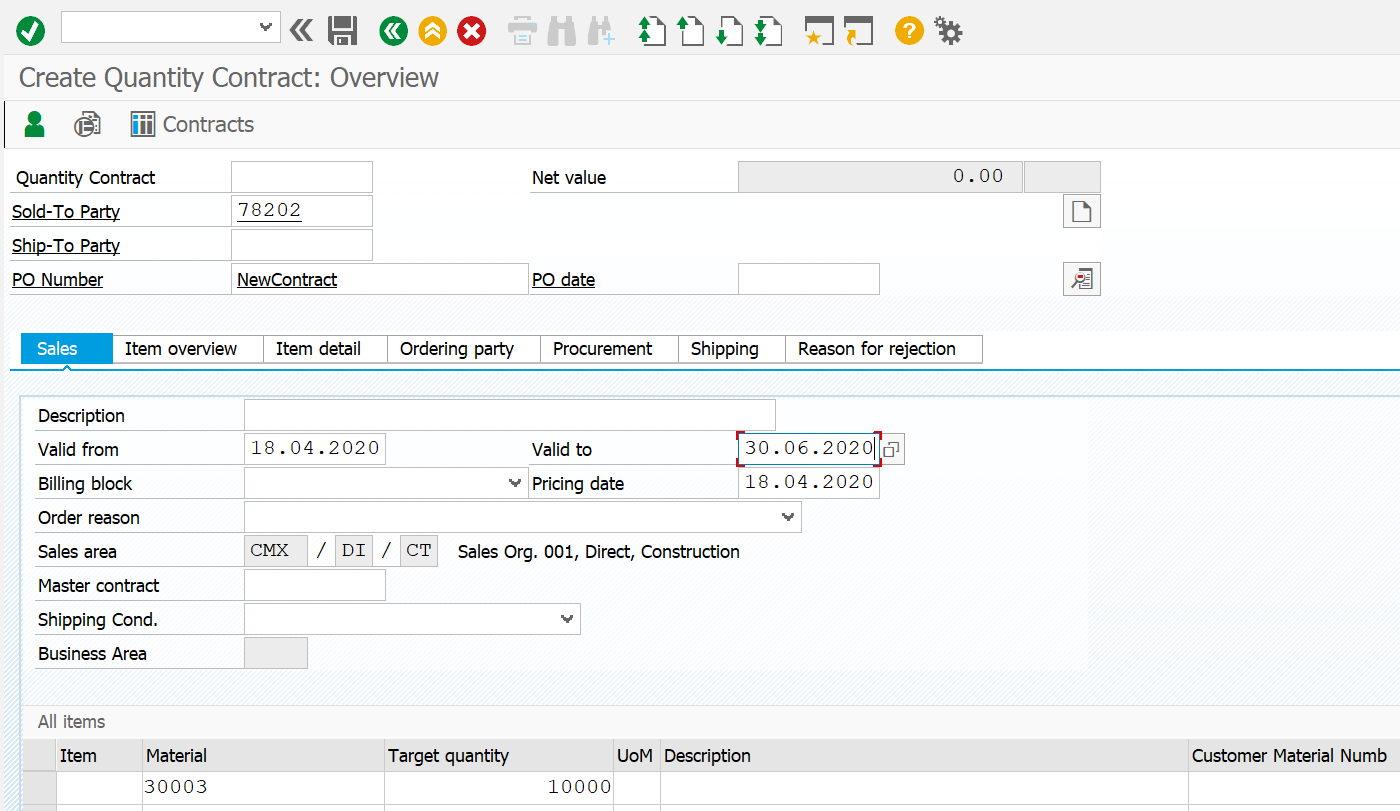Click the green person partner icon
The image size is (1400, 811).
[x=35, y=124]
